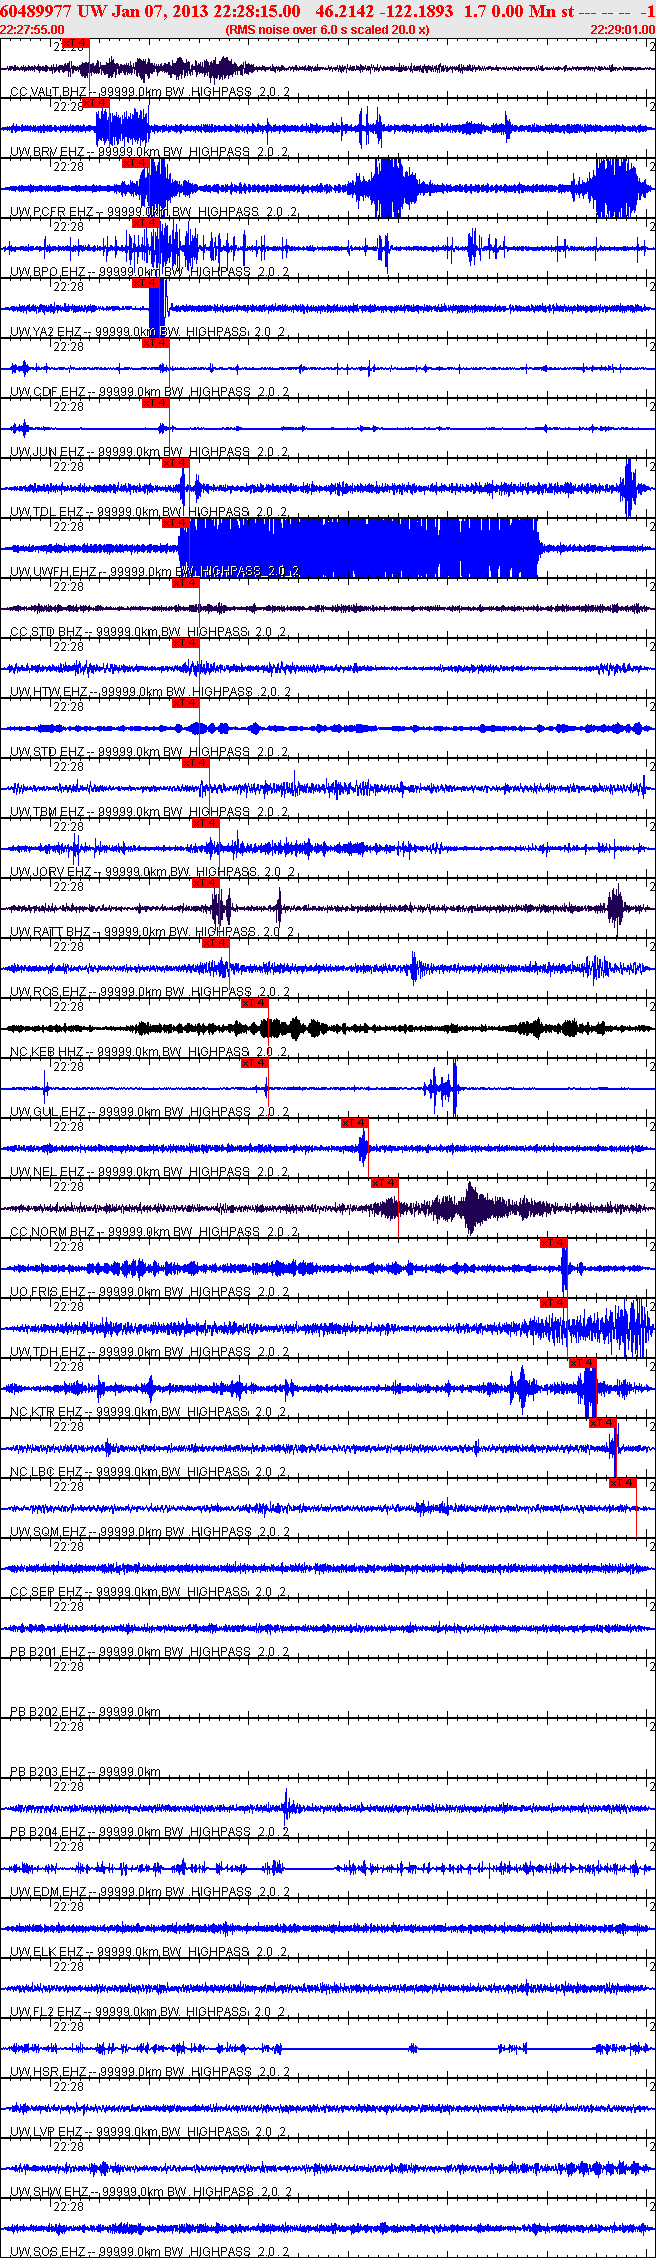
Task: Click station label UW.EDM.EHZ
Action: tap(48, 1892)
